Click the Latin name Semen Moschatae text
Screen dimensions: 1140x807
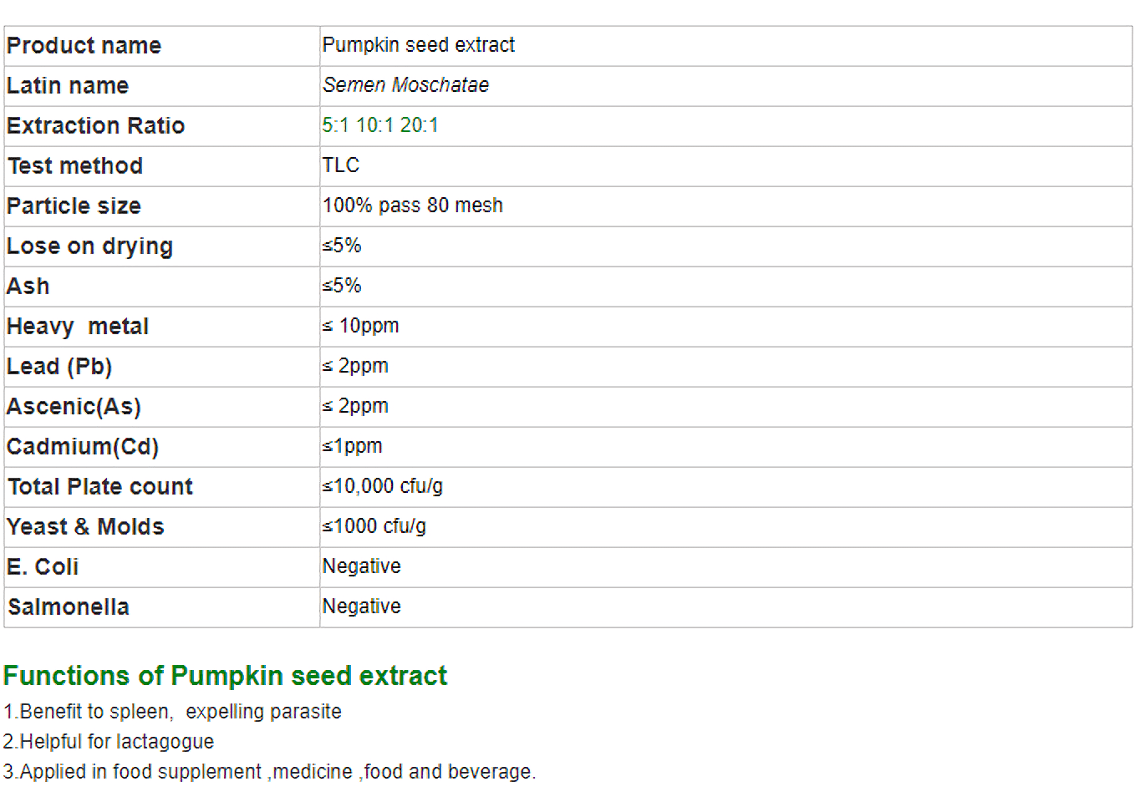pyautogui.click(x=406, y=85)
